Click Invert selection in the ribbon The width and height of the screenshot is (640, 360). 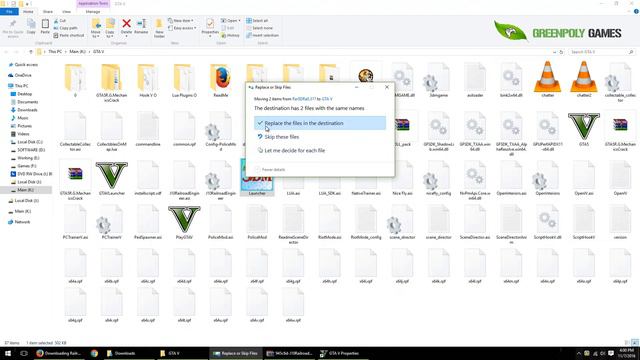tap(262, 35)
